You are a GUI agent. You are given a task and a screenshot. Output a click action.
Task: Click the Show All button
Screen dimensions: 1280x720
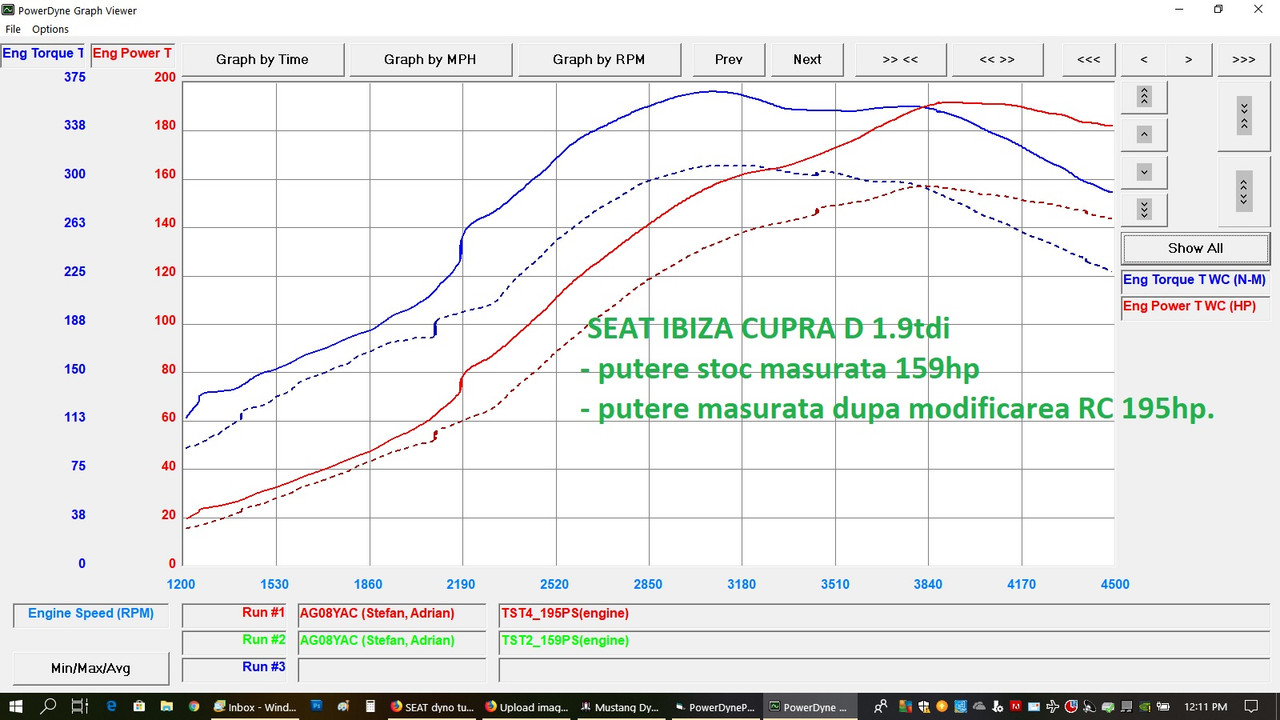(1195, 248)
